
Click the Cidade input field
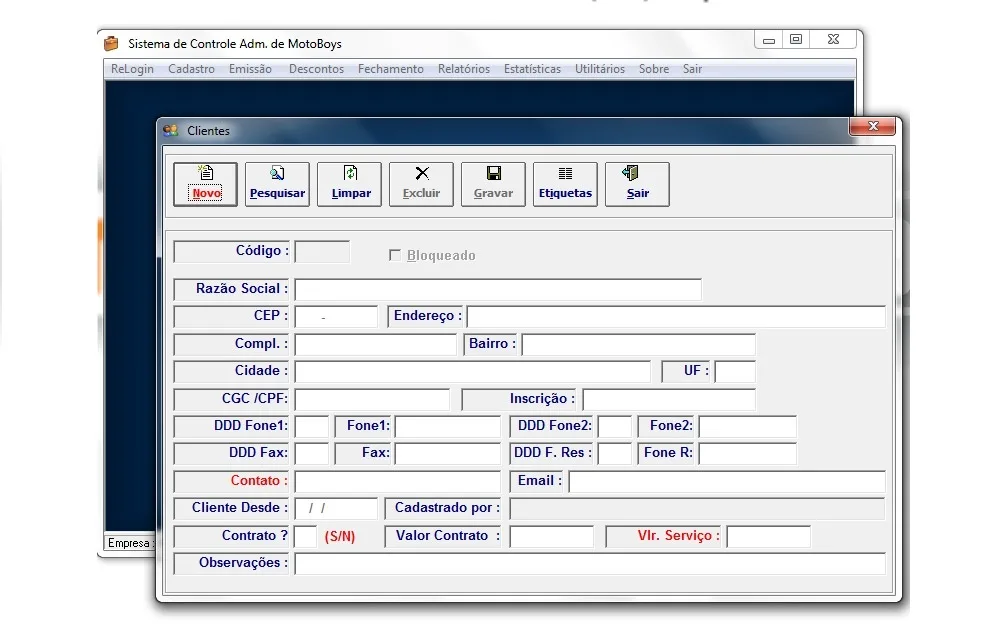[x=473, y=372]
